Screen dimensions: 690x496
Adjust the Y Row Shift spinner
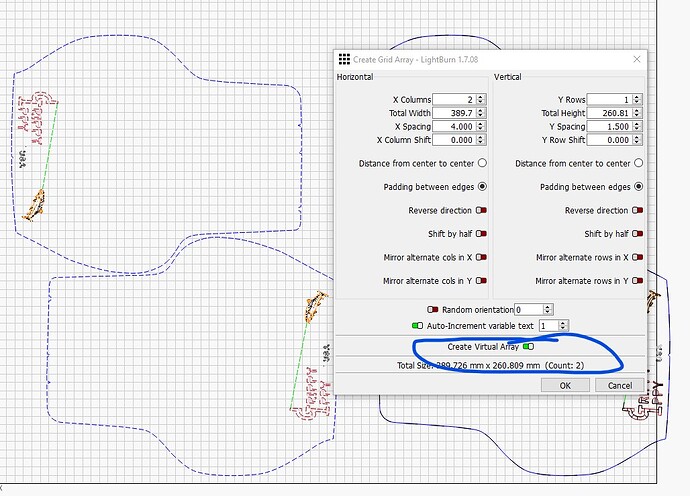tap(637, 140)
